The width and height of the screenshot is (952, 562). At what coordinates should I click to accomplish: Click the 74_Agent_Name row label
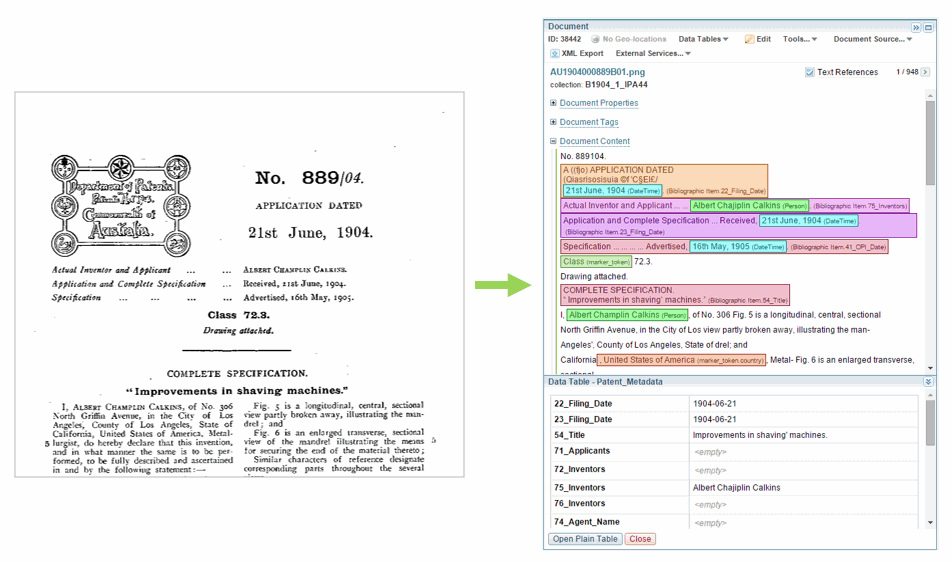586,521
